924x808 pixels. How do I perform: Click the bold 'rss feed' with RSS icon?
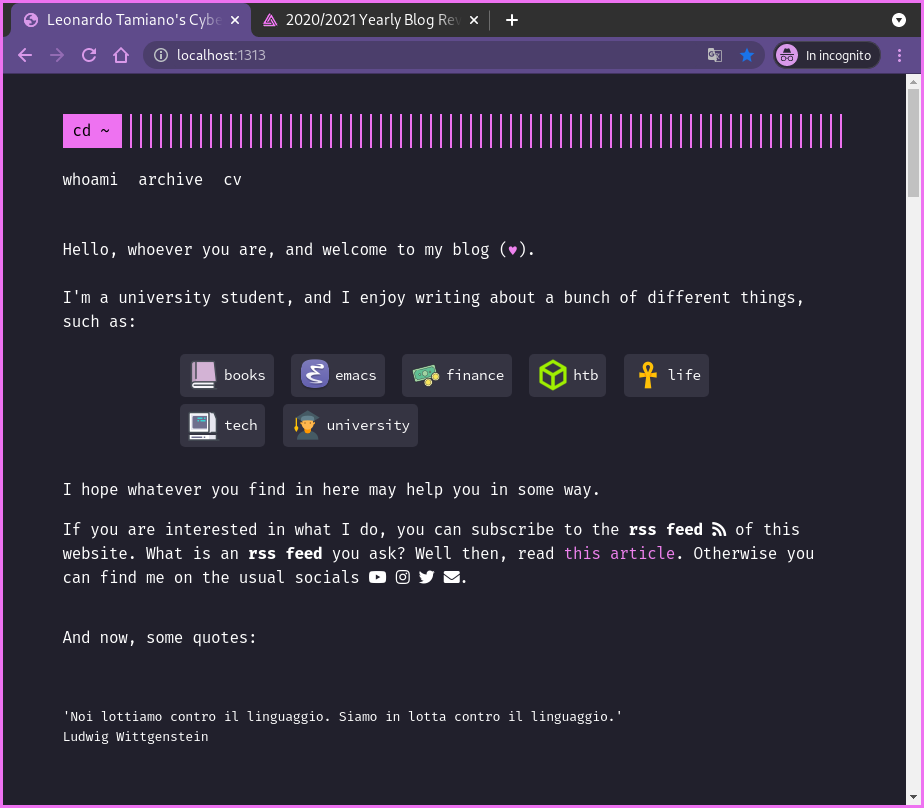[677, 529]
